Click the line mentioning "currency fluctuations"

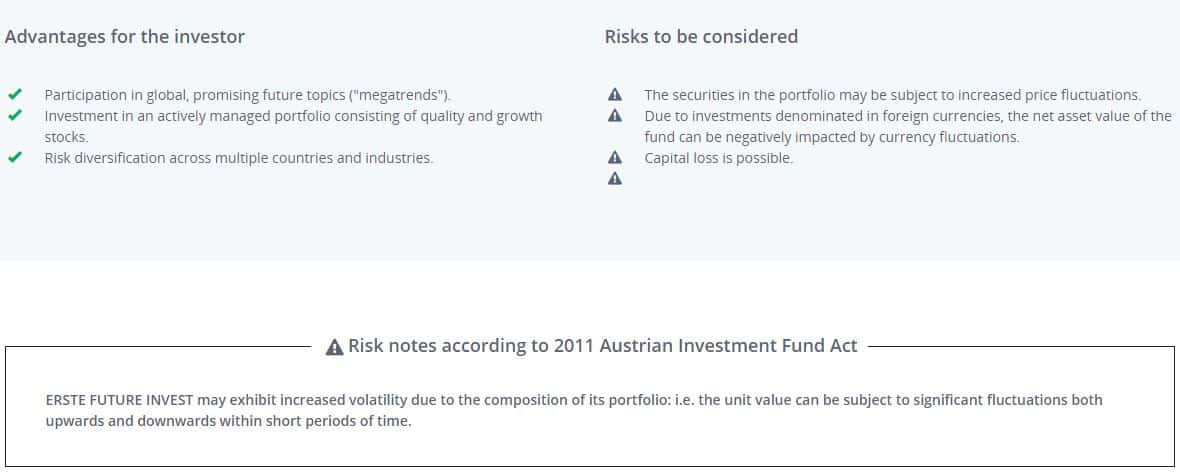(831, 137)
